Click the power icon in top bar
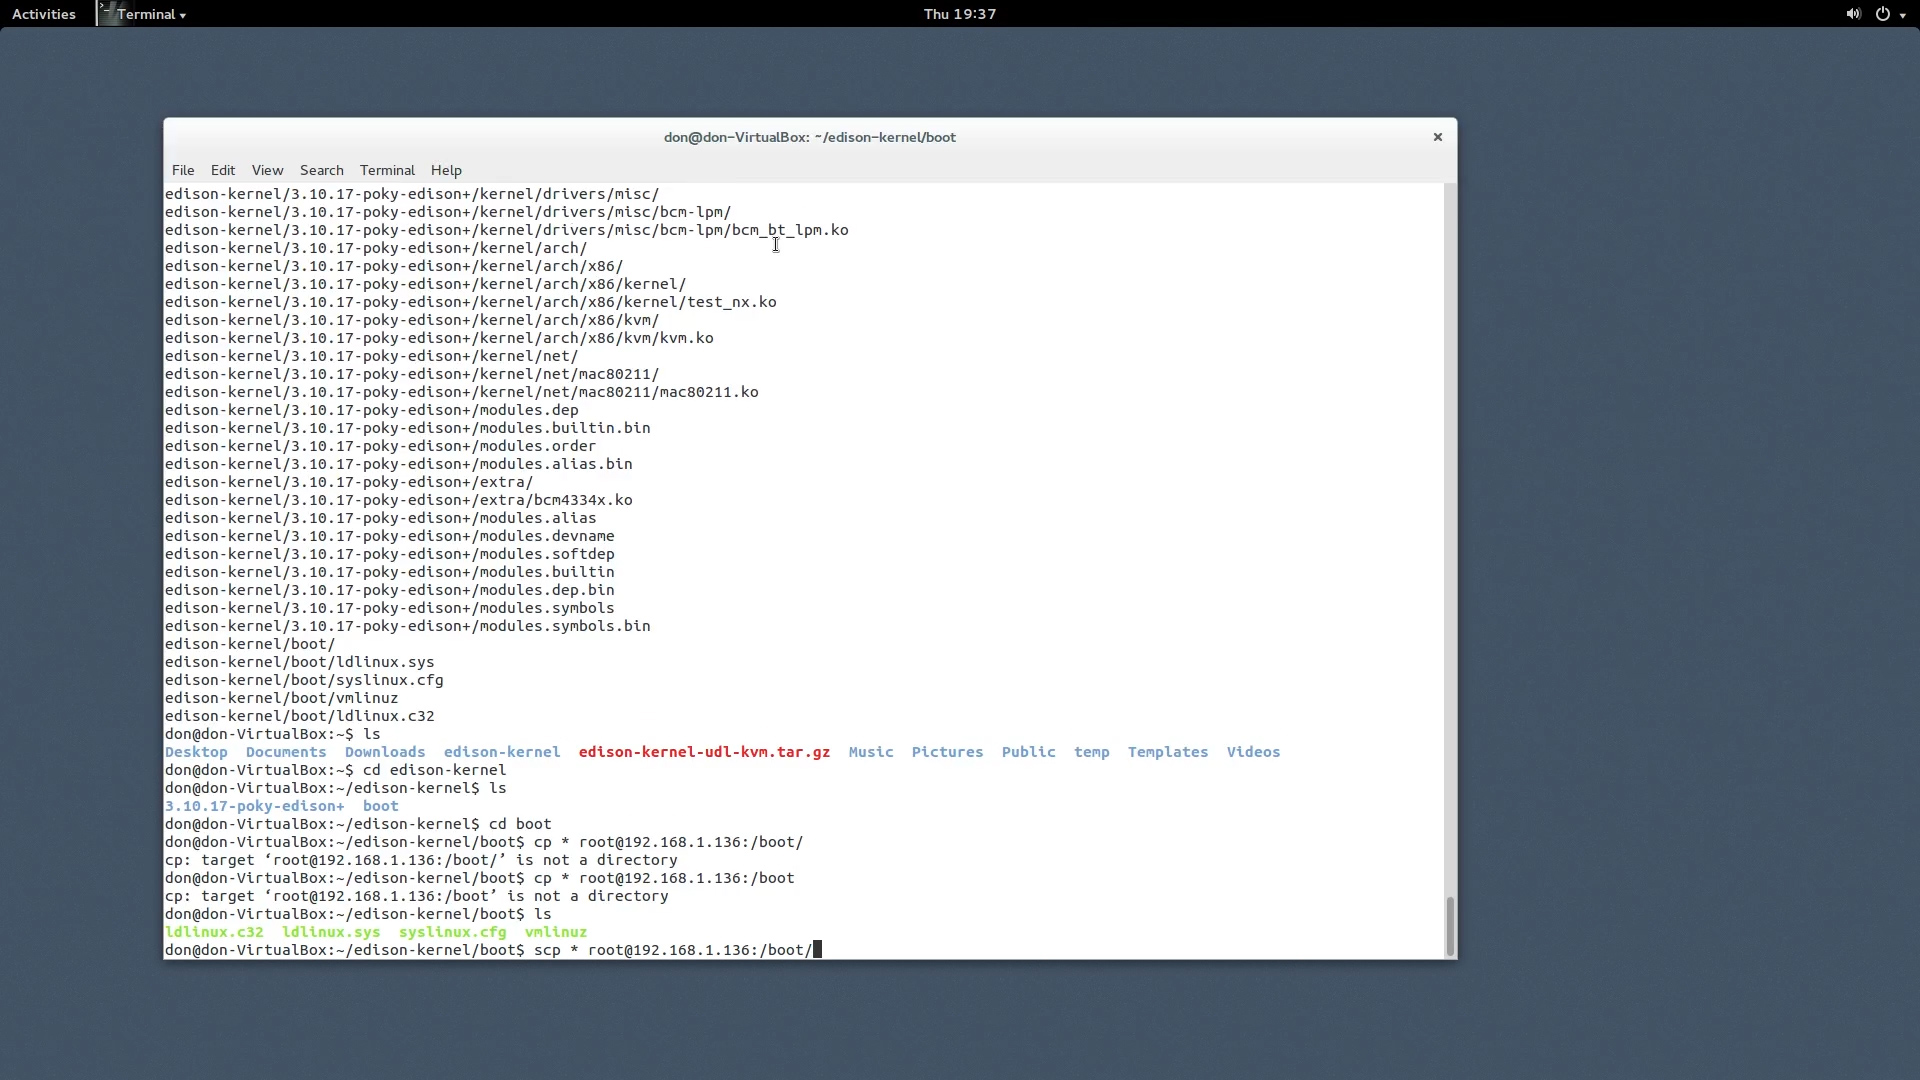Image resolution: width=1920 pixels, height=1080 pixels. click(x=1883, y=14)
